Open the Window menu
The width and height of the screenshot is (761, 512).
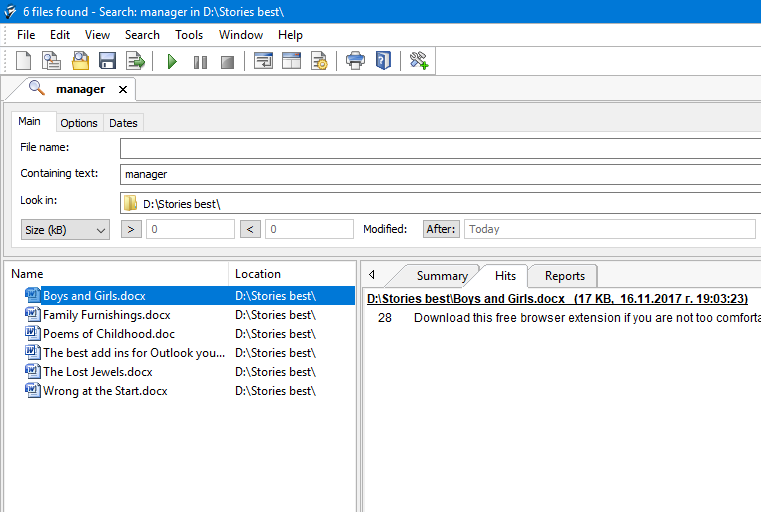coord(241,35)
